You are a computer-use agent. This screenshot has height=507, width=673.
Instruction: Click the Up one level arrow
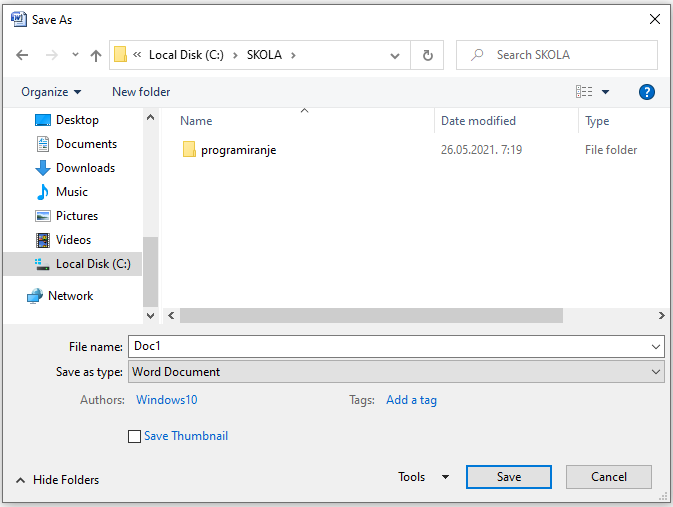click(96, 55)
